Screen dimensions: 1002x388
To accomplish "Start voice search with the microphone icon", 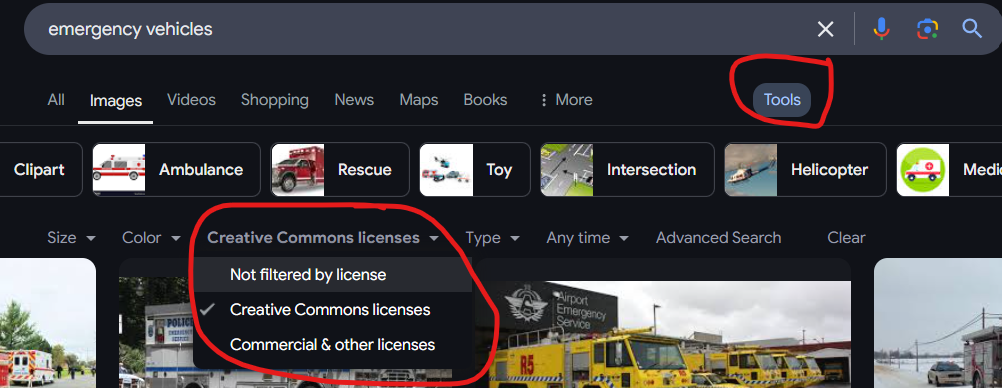I will point(881,29).
